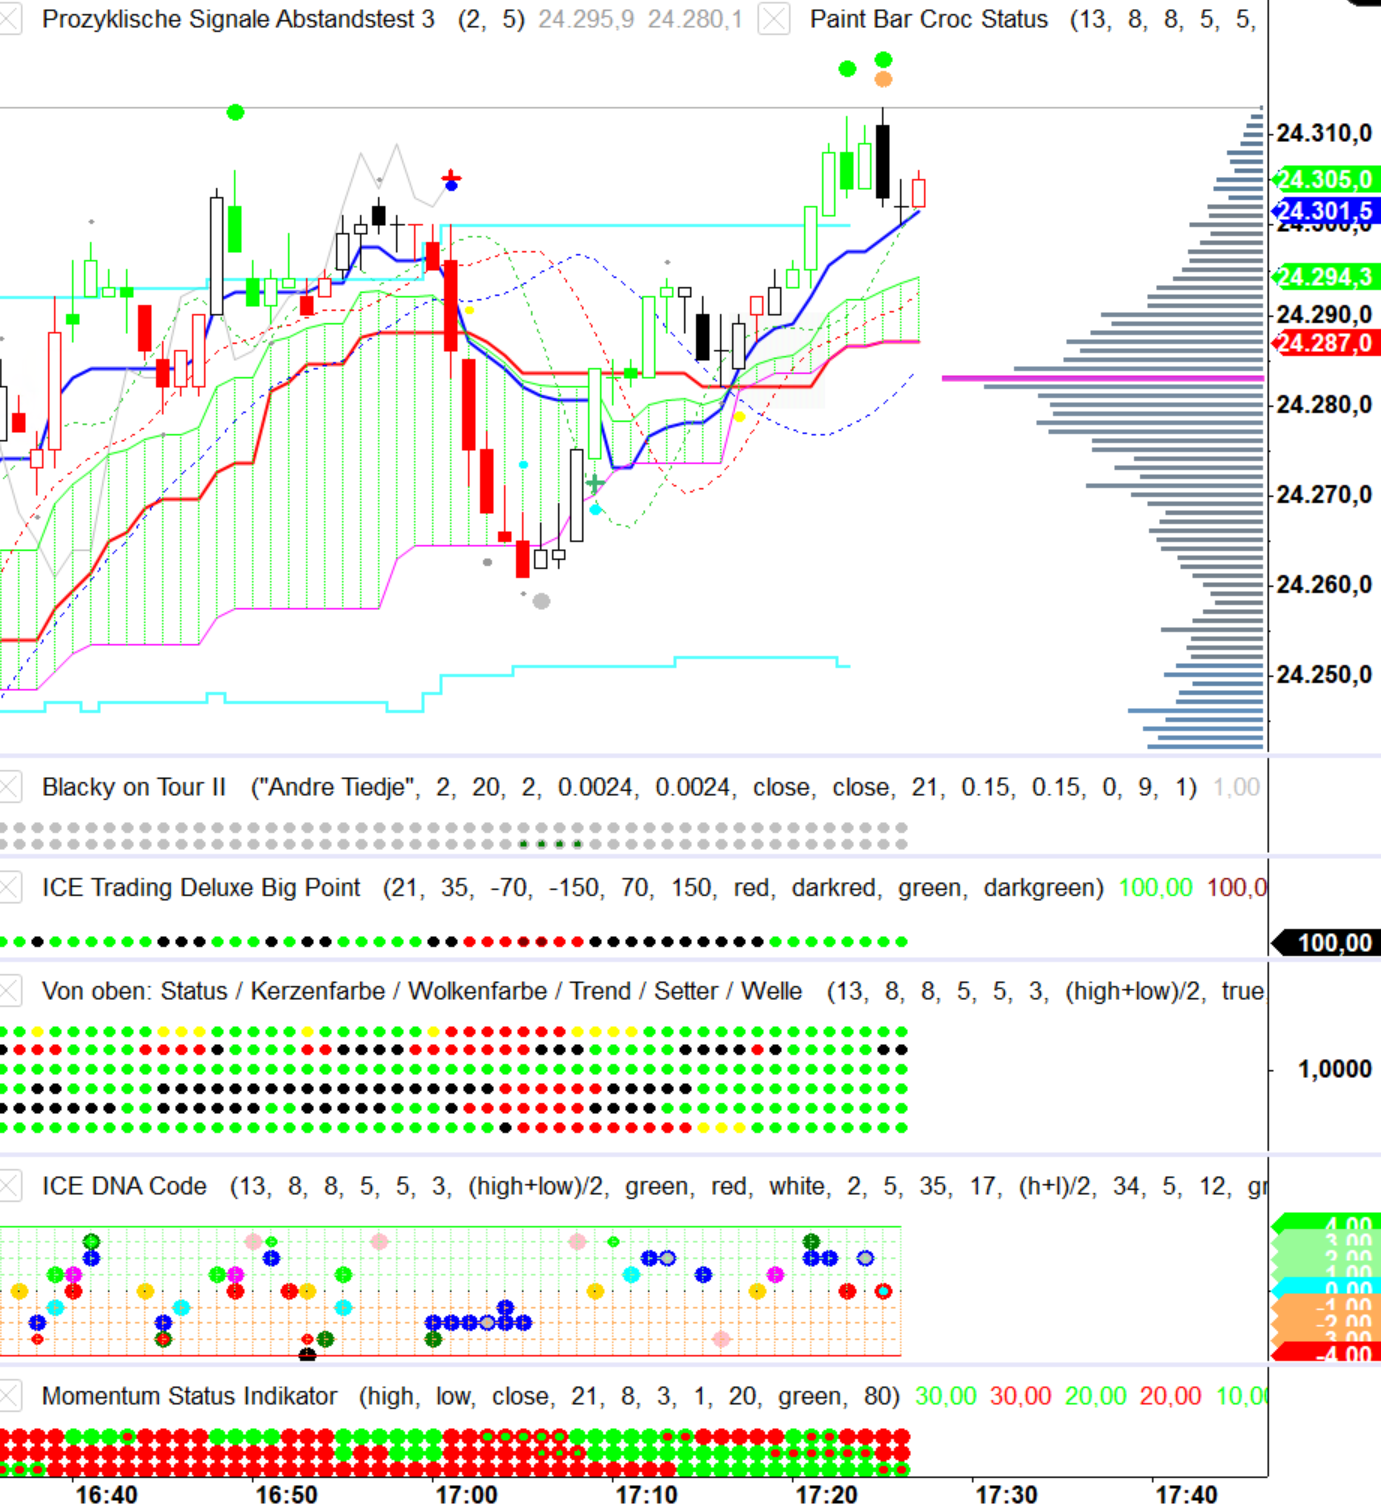Close the Momentum Status Indikator panel
Screen dimensions: 1381x1504
pyautogui.click(x=10, y=1396)
